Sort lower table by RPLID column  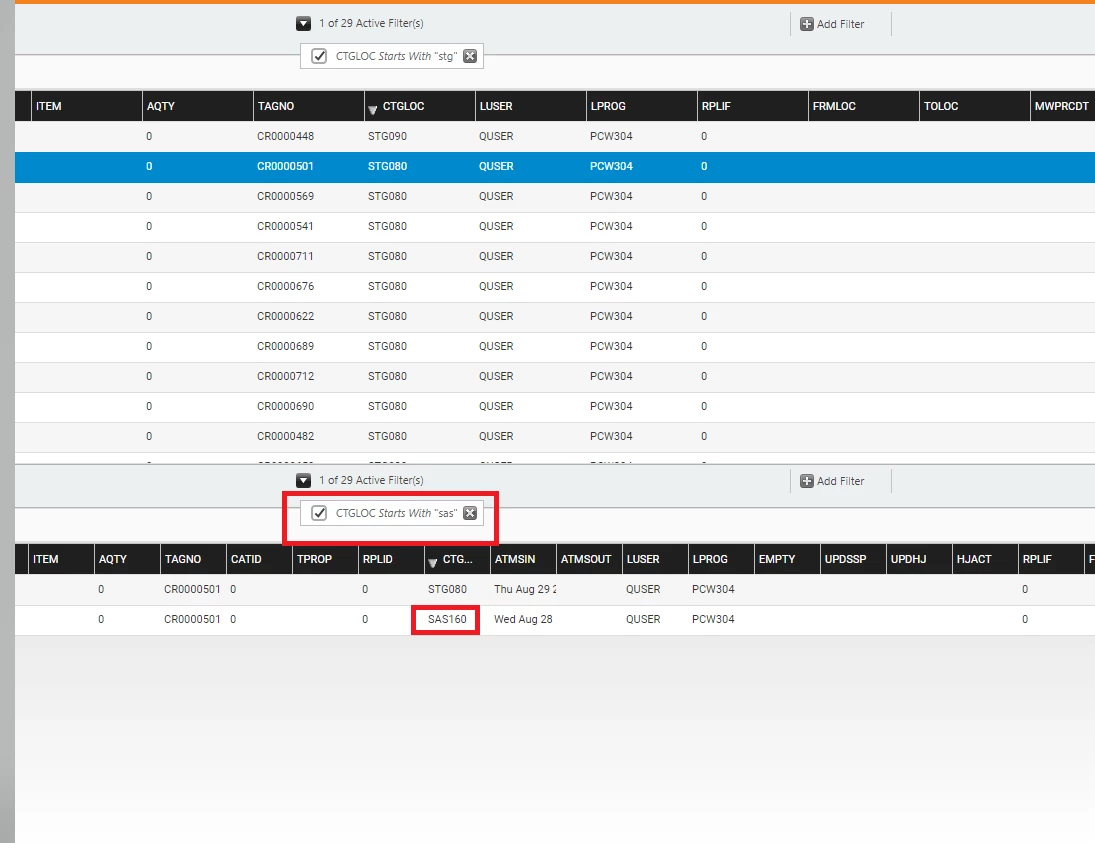390,559
